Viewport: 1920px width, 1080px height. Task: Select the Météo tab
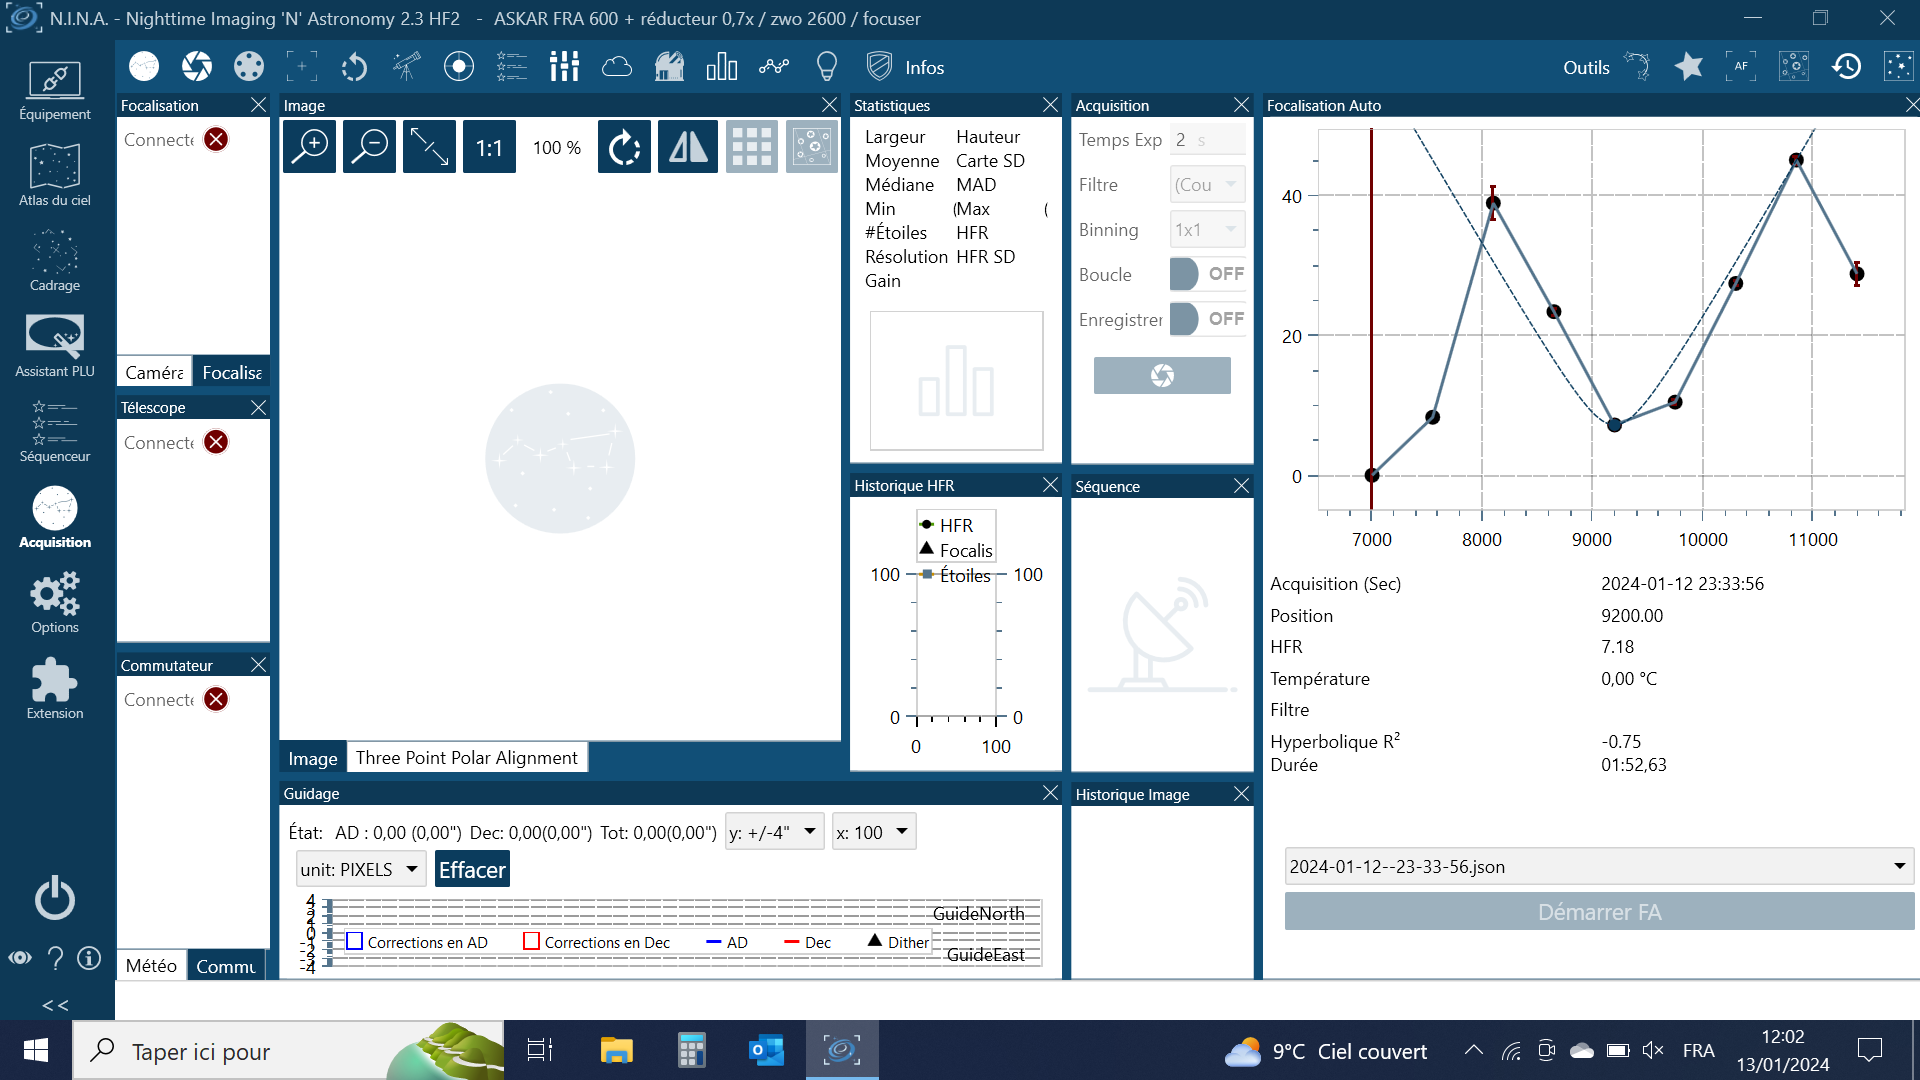point(151,965)
